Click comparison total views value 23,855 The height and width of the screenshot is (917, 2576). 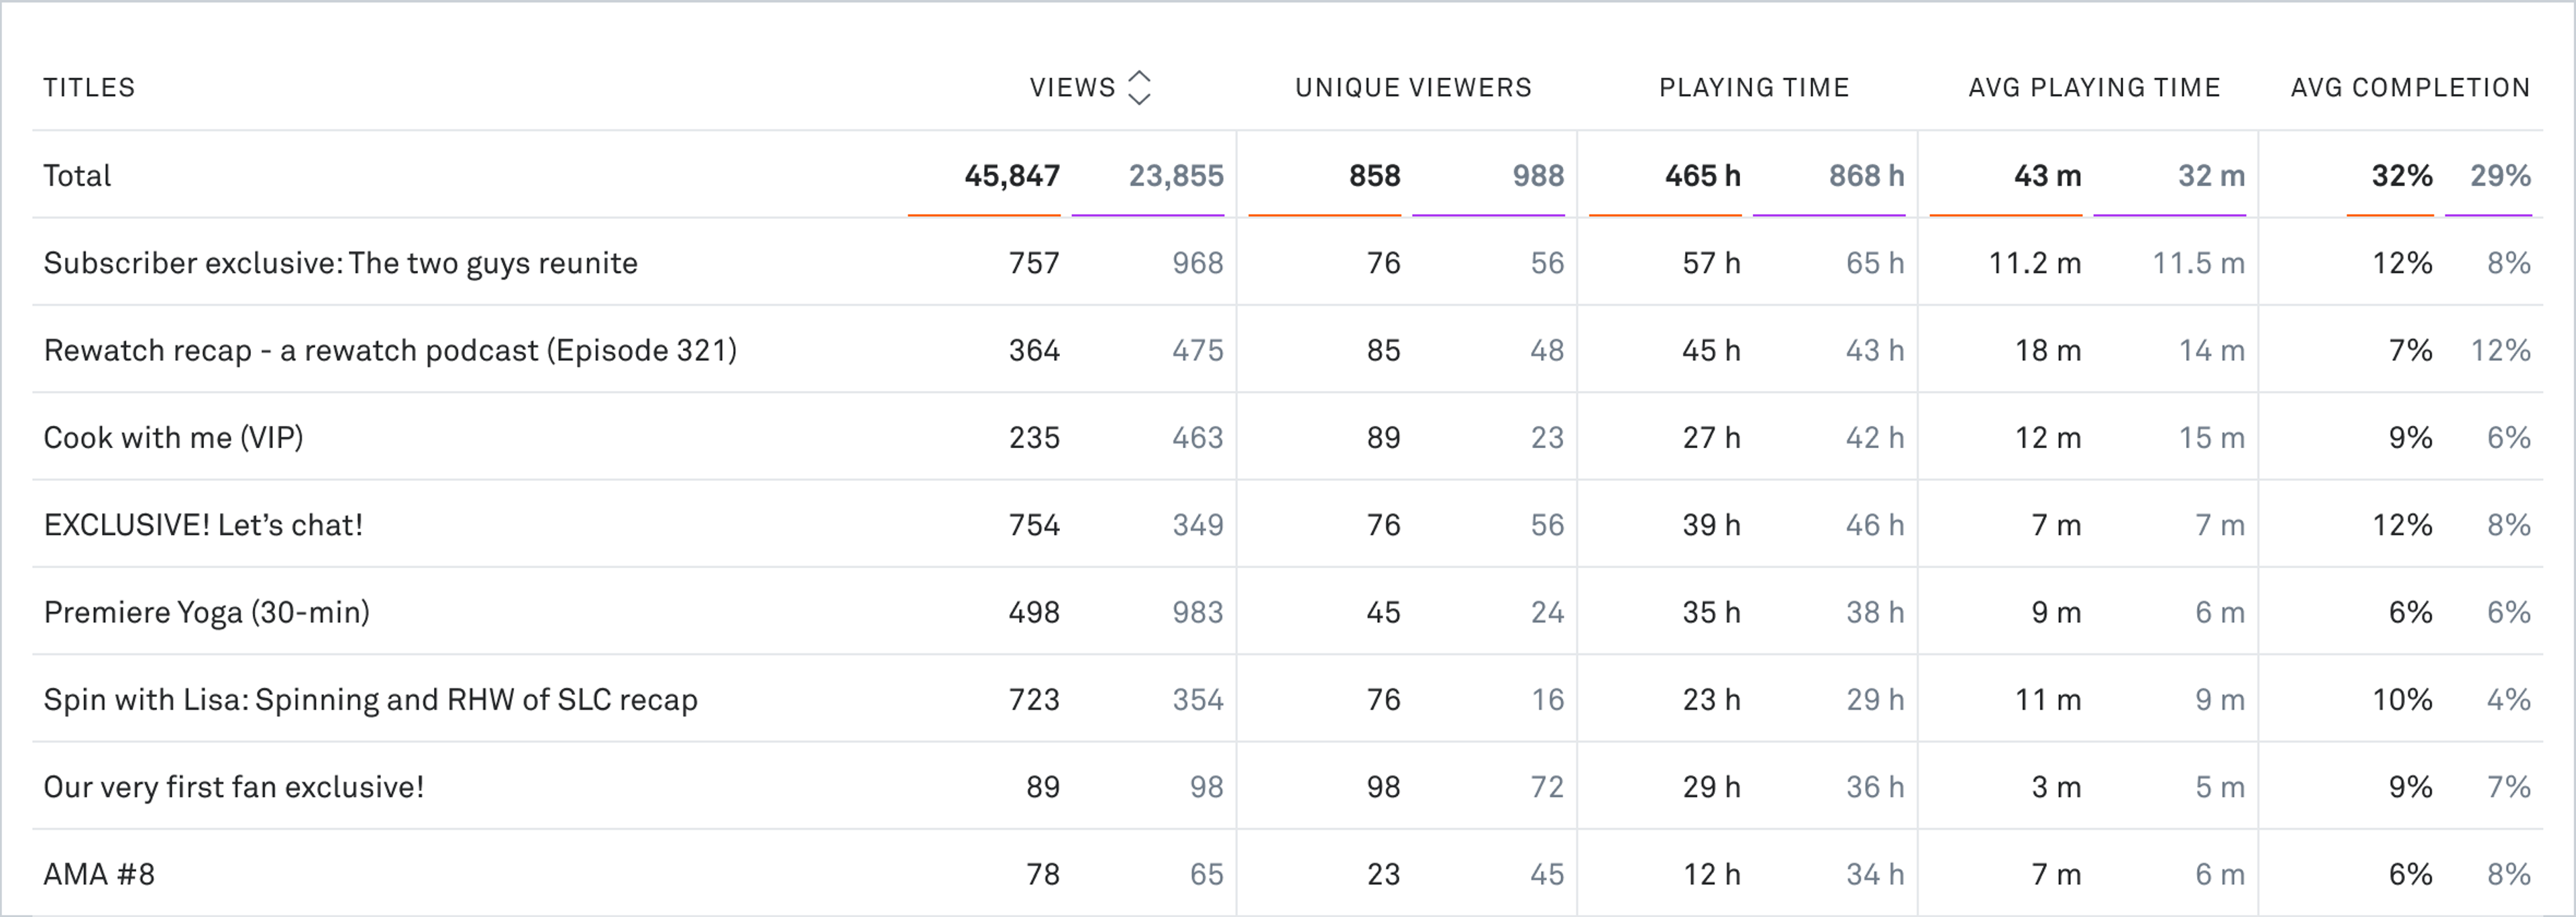(1175, 176)
